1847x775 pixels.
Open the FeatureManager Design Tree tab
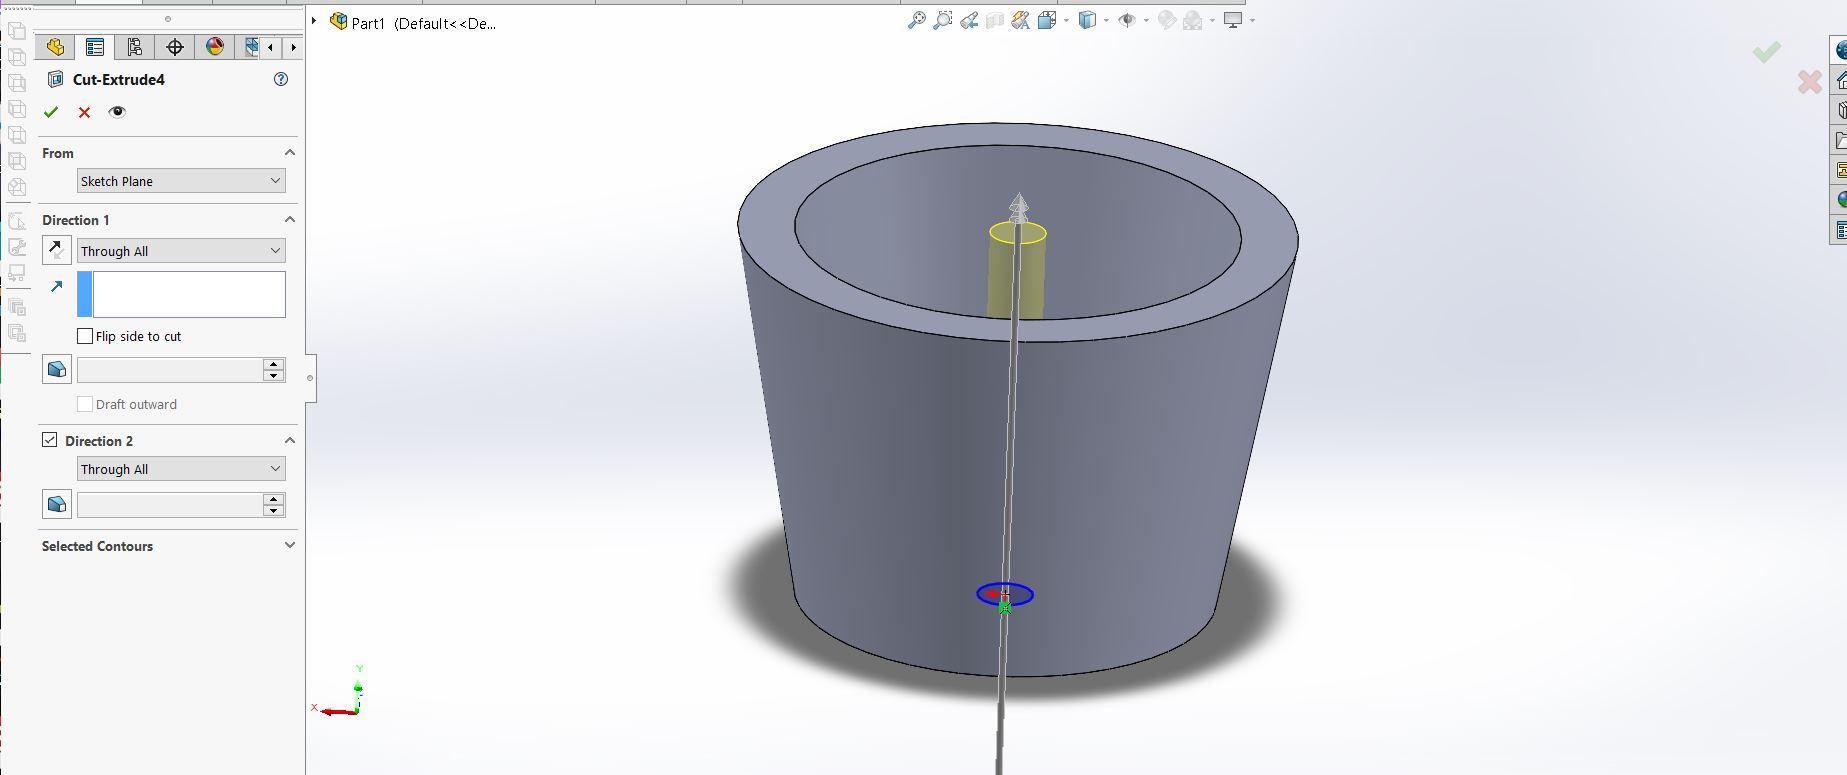pos(55,47)
